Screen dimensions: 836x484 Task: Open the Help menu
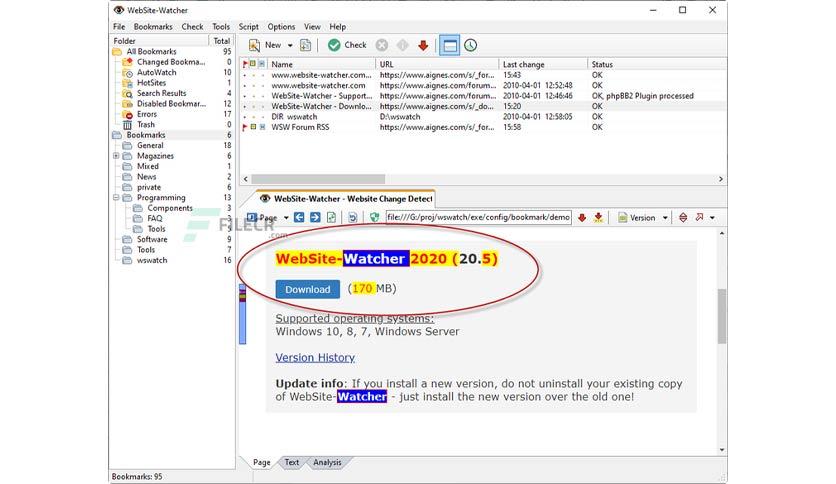(x=337, y=27)
